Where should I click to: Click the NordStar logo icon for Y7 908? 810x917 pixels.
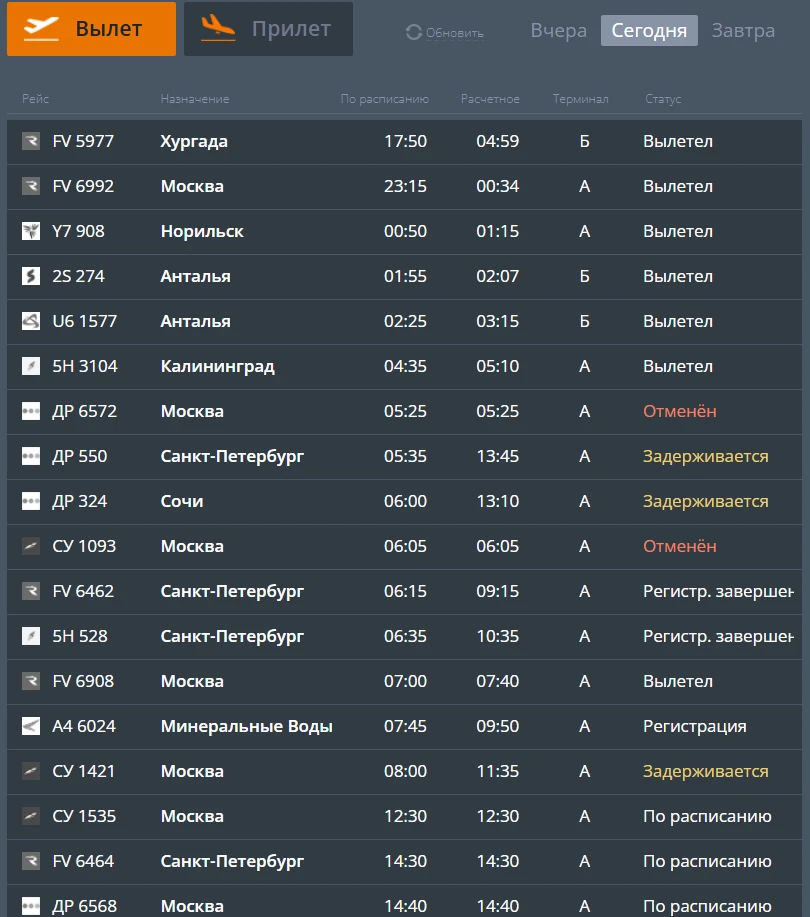tap(31, 232)
